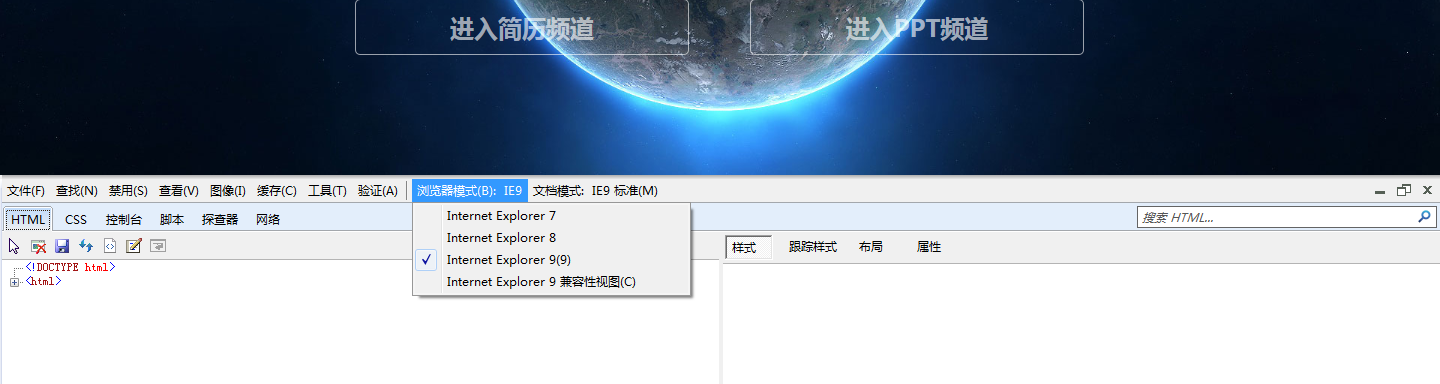Close the 浏览器模式(B): IE9 dropdown menu
The width and height of the screenshot is (1440, 384).
click(470, 191)
